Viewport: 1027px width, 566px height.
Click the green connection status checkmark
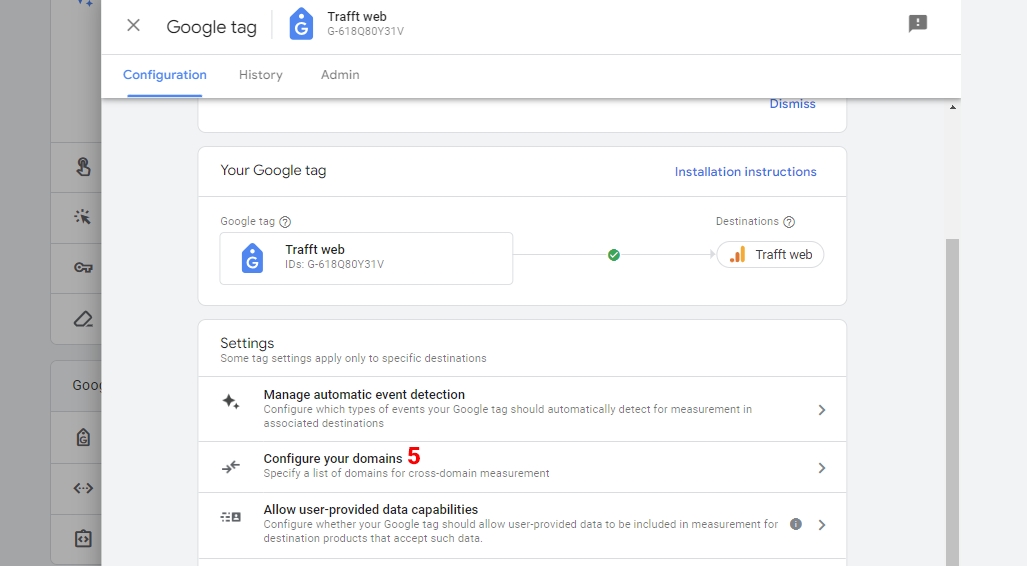614,255
